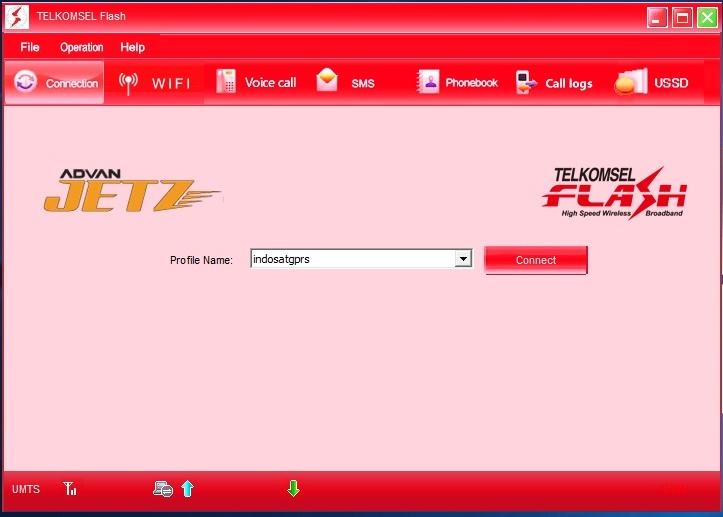Switch to the WIFI tab
The height and width of the screenshot is (517, 723).
[154, 83]
